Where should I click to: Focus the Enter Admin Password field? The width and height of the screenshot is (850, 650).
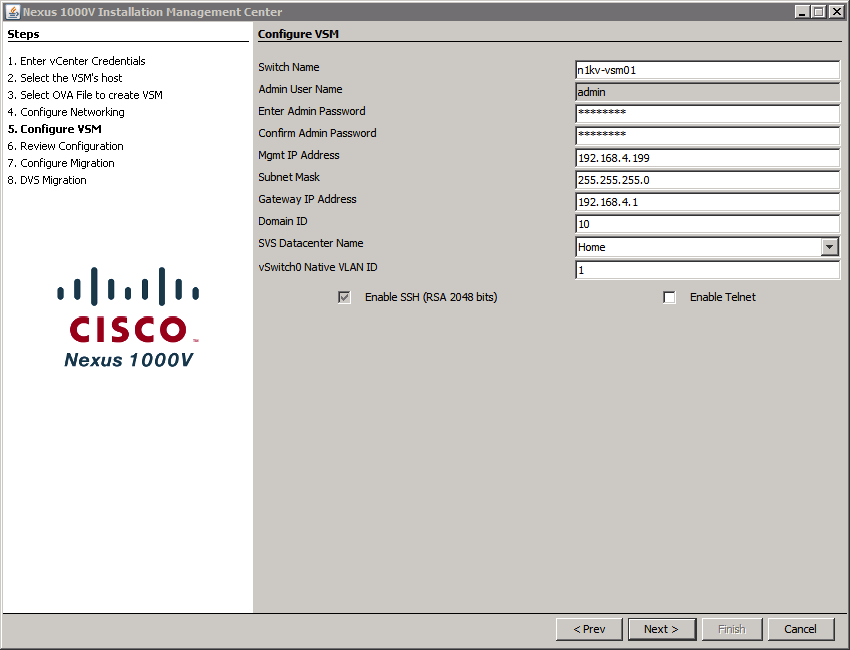707,114
